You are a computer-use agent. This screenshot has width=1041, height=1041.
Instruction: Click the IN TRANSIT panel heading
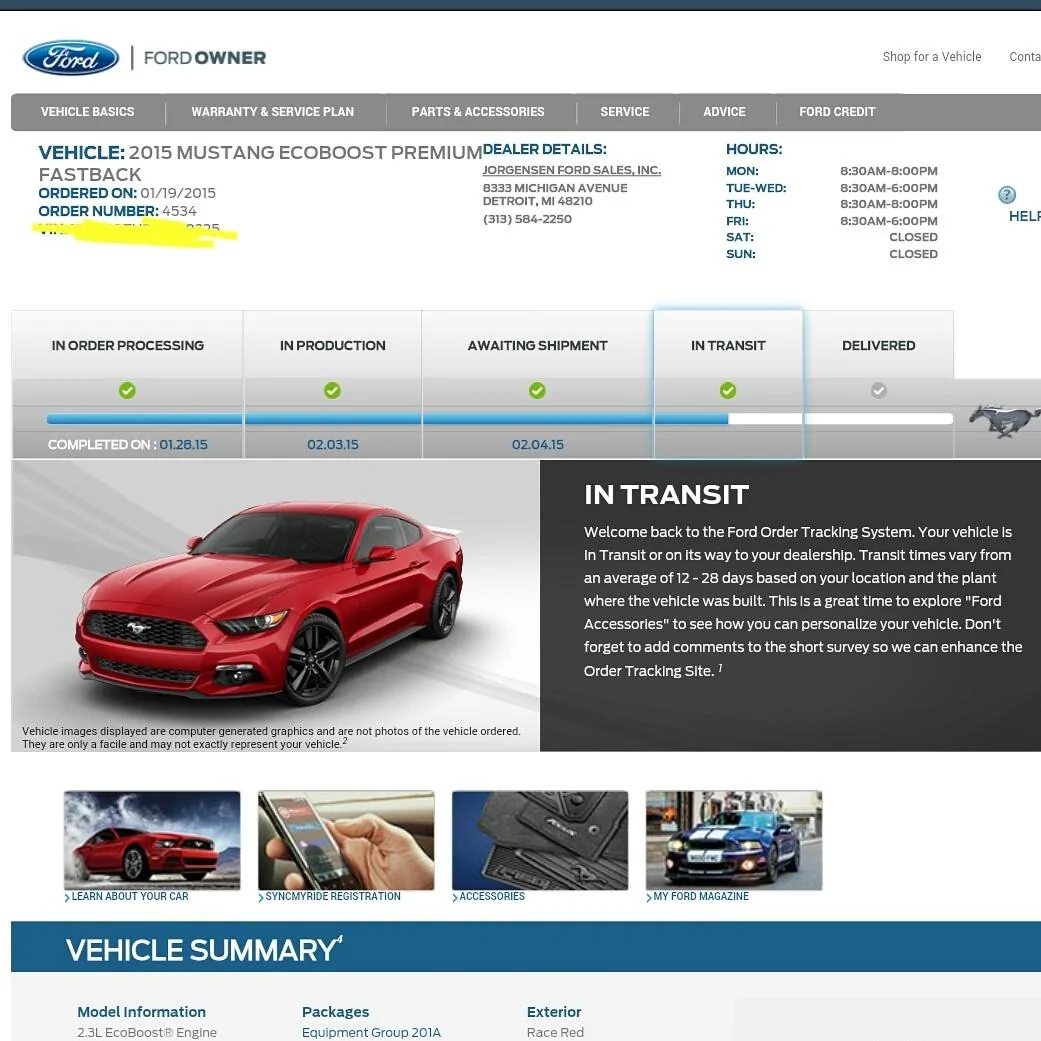click(667, 495)
